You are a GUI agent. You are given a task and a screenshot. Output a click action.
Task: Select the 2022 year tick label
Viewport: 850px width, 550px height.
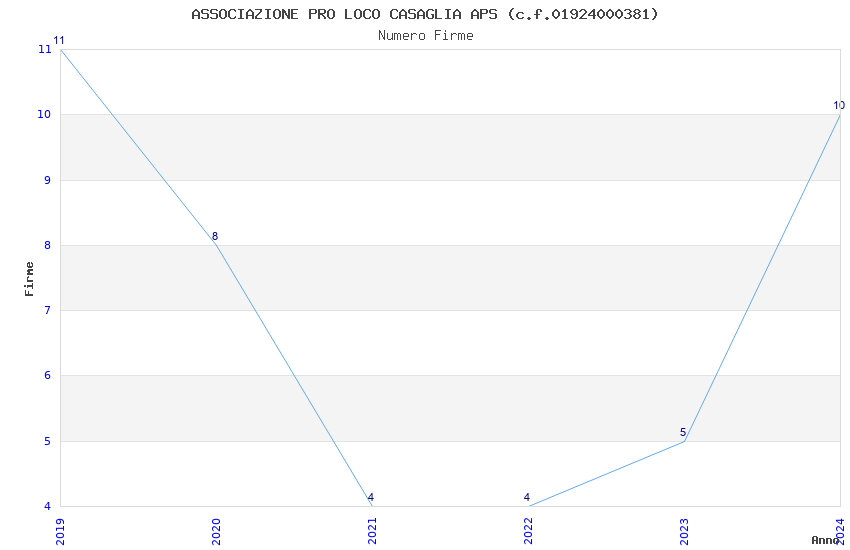click(x=529, y=532)
